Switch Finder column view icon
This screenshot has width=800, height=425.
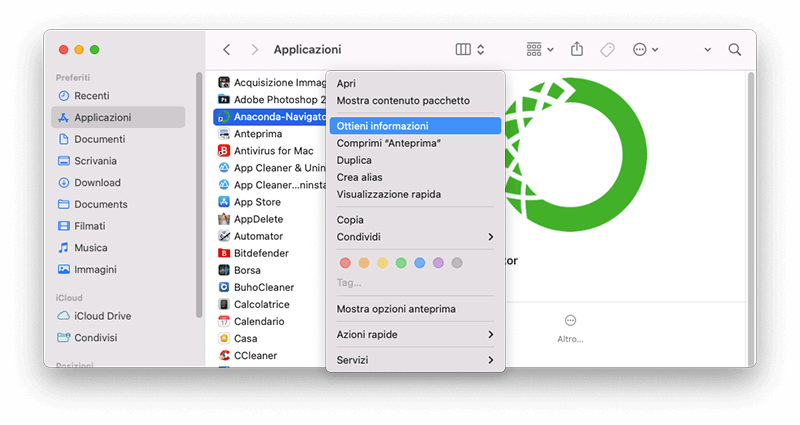463,49
